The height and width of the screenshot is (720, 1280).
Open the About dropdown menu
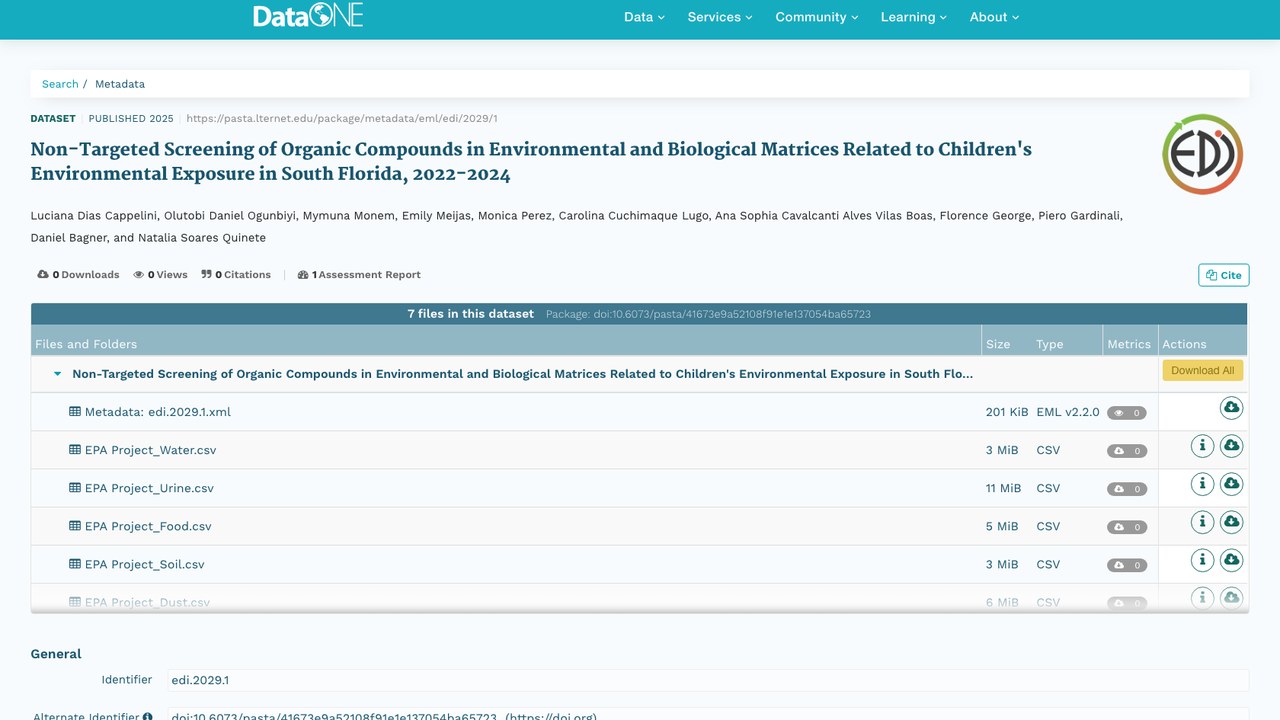click(994, 17)
